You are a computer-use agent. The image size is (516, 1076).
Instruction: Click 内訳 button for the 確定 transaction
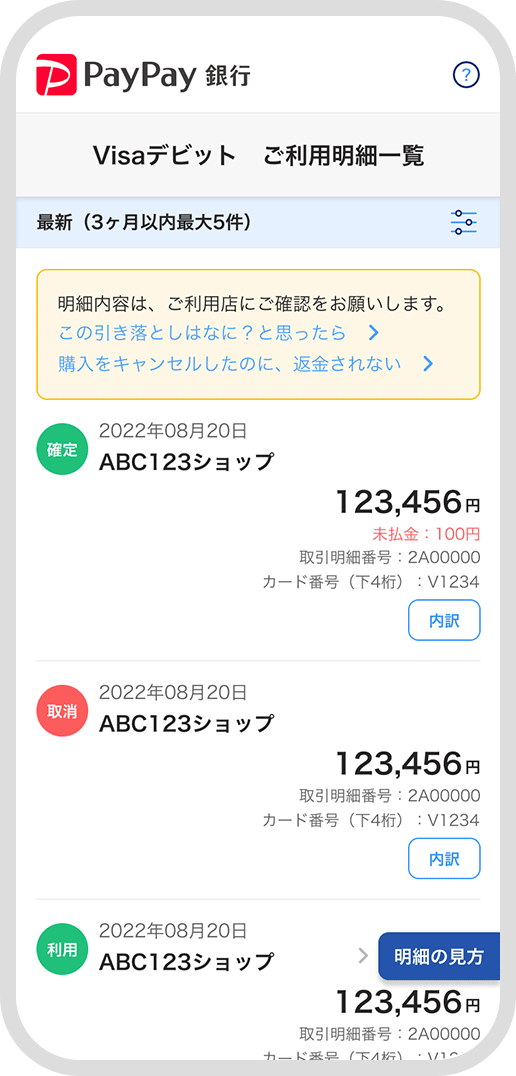(444, 620)
